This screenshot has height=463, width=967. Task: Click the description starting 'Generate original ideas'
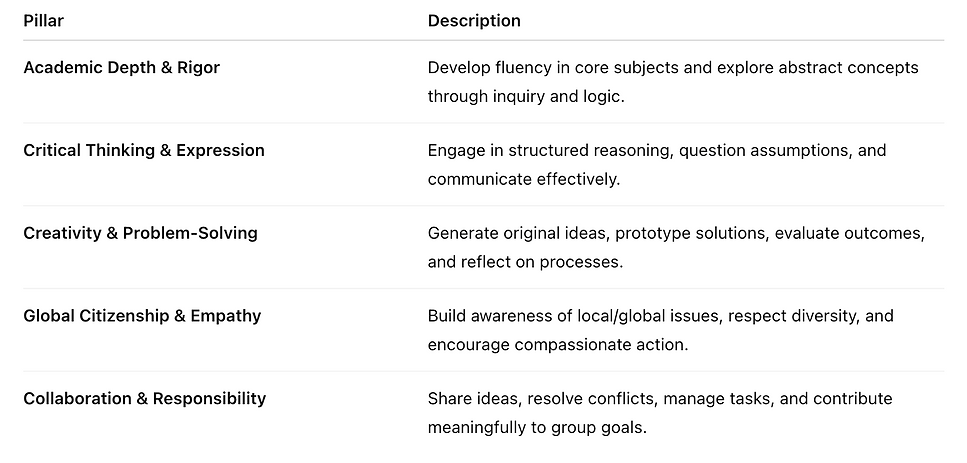(676, 233)
